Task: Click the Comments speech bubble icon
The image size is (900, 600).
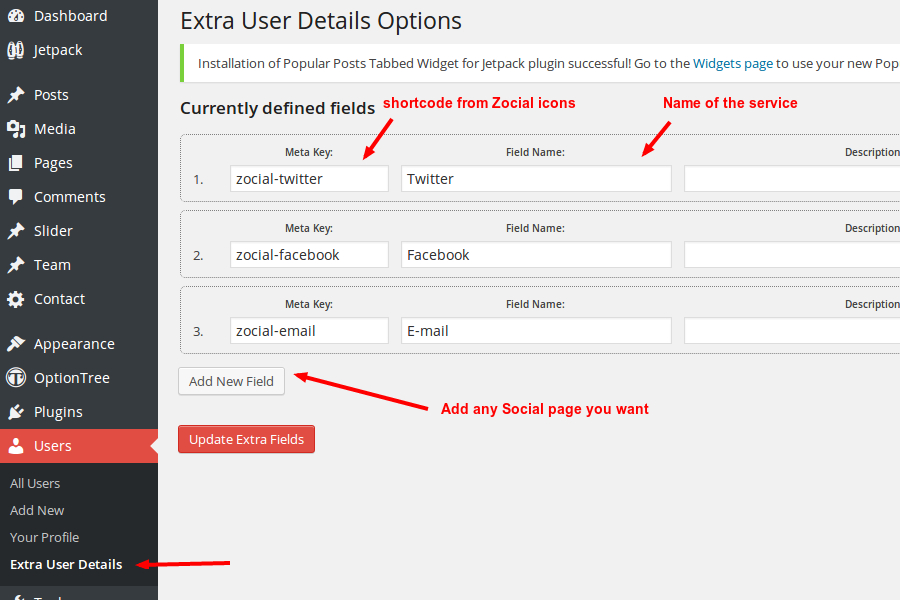Action: click(16, 197)
